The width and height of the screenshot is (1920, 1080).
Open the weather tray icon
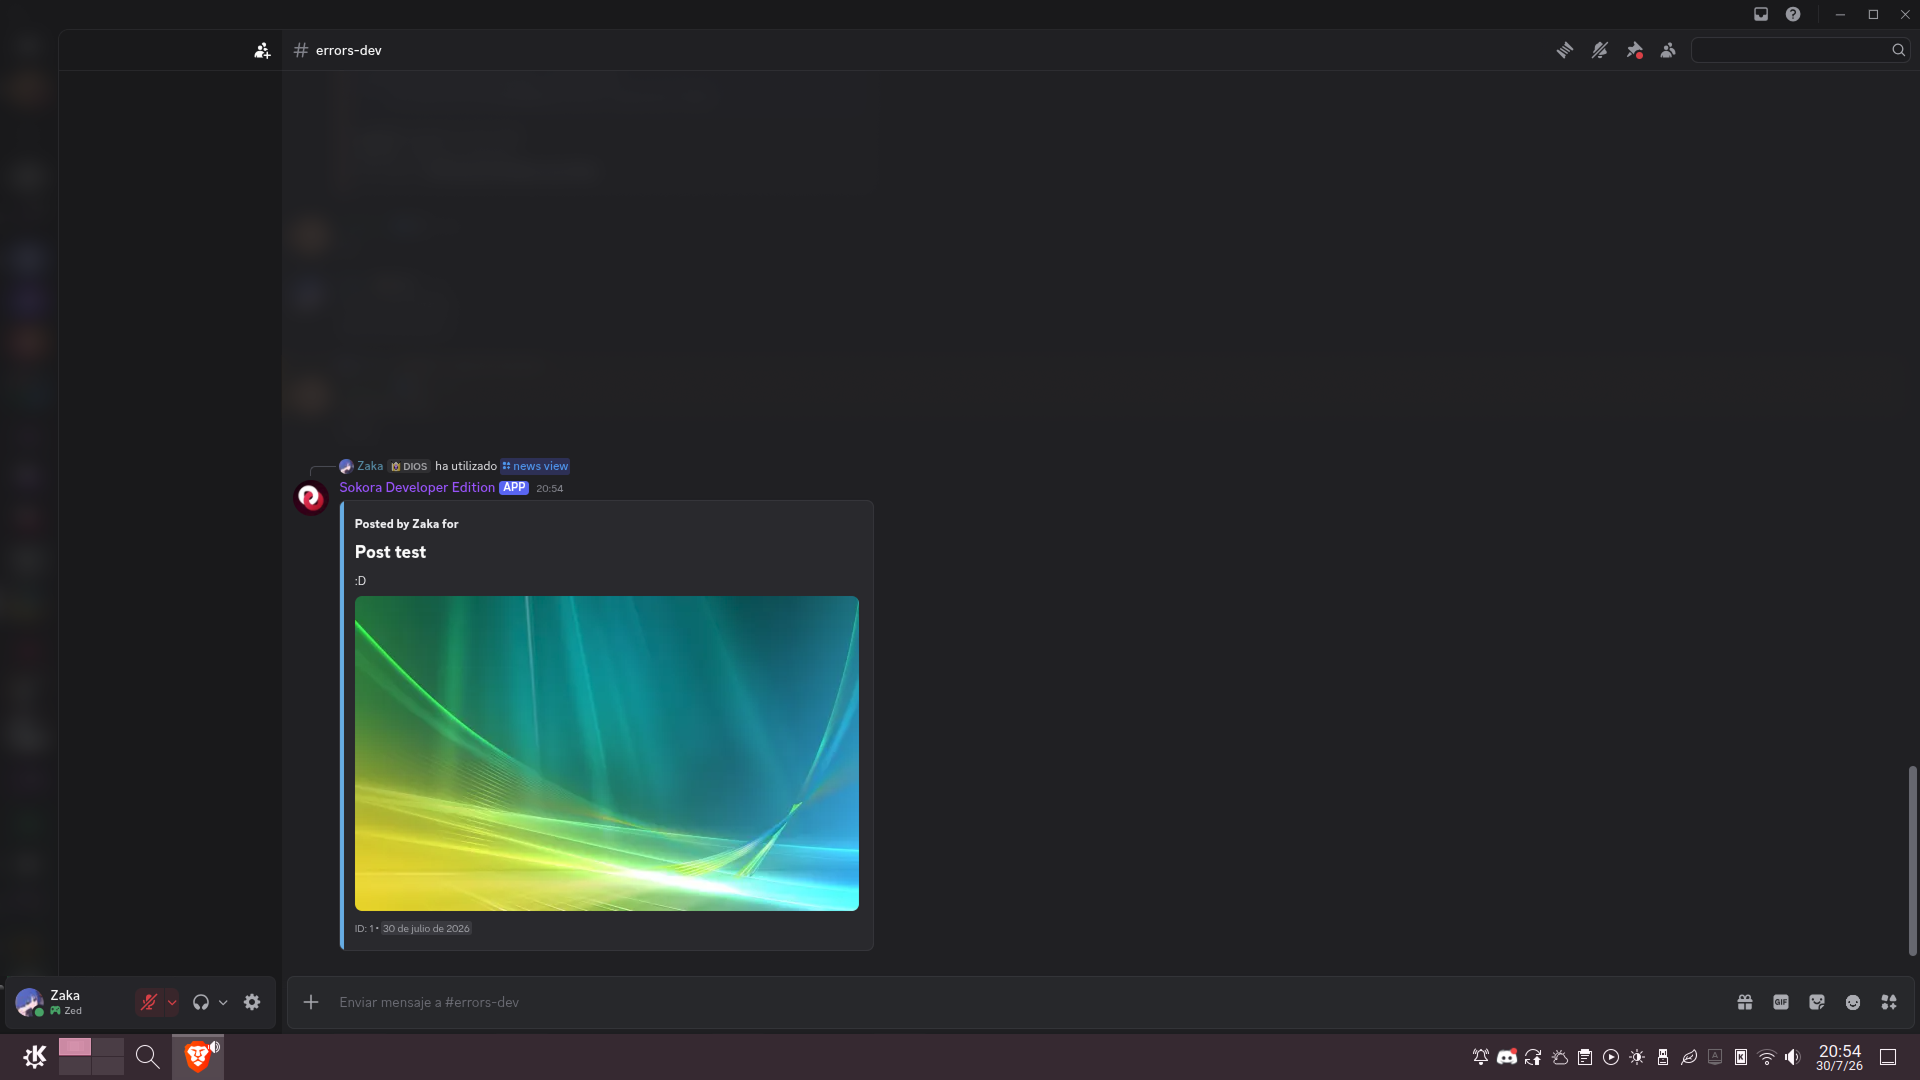click(1559, 1057)
